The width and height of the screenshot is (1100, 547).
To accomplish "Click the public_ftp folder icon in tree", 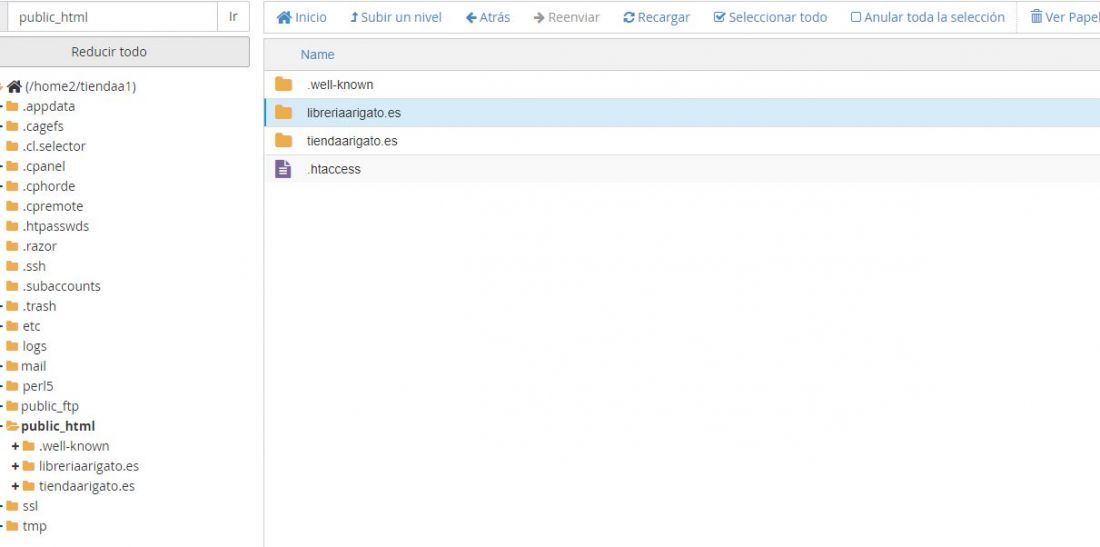I will [12, 406].
